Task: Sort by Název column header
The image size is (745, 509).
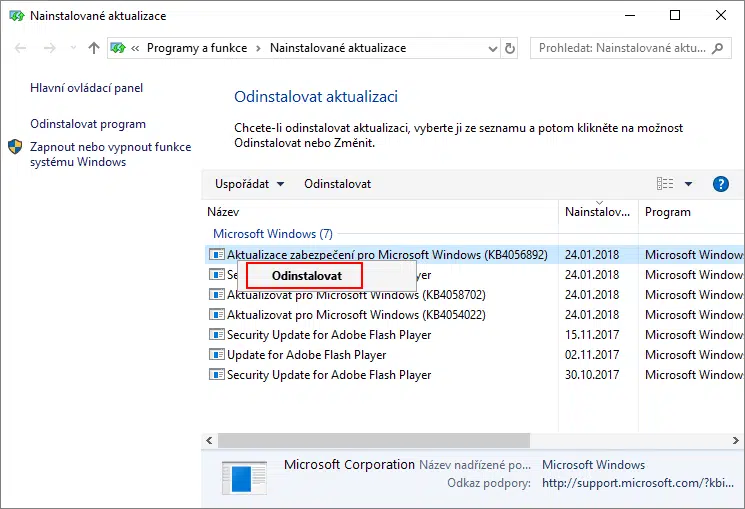Action: tap(382, 212)
